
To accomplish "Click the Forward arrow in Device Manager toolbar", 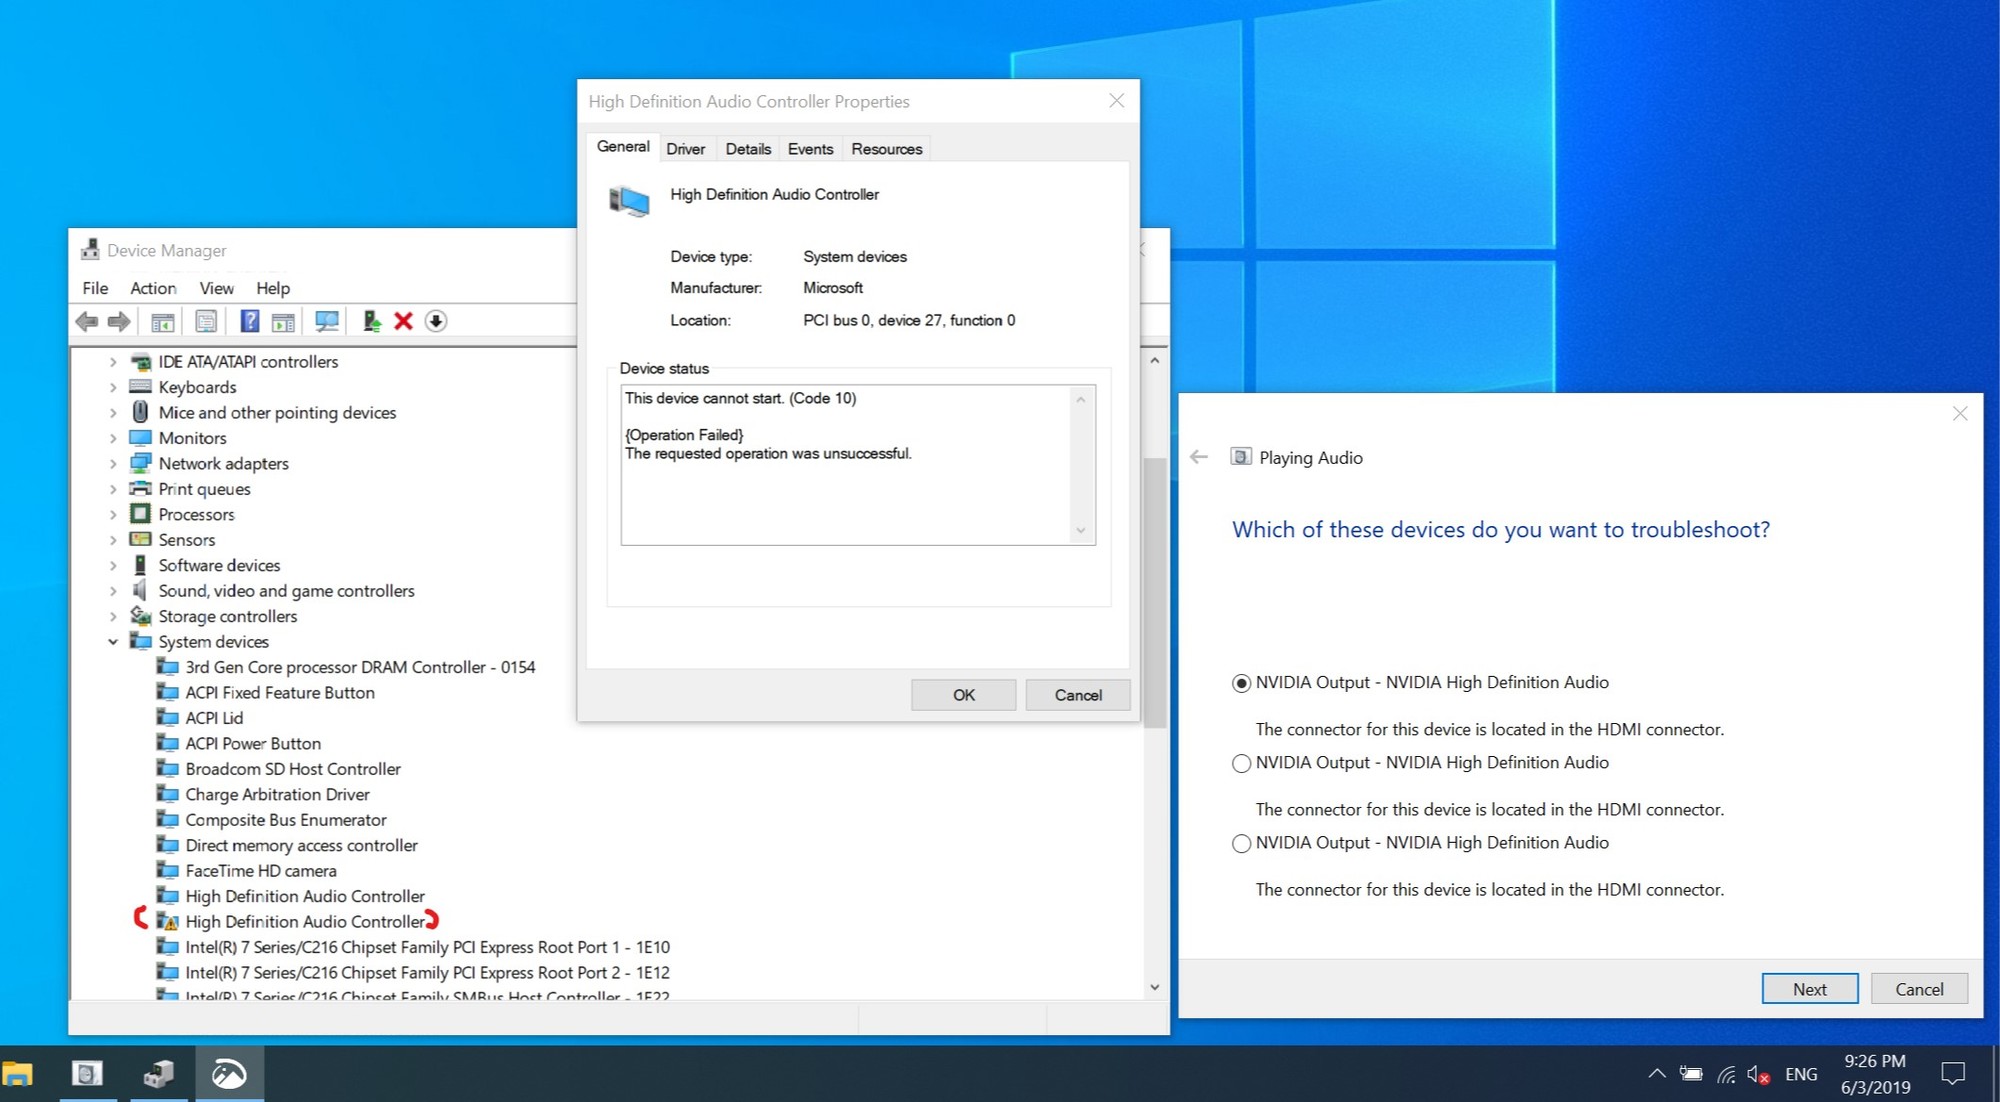I will click(119, 321).
